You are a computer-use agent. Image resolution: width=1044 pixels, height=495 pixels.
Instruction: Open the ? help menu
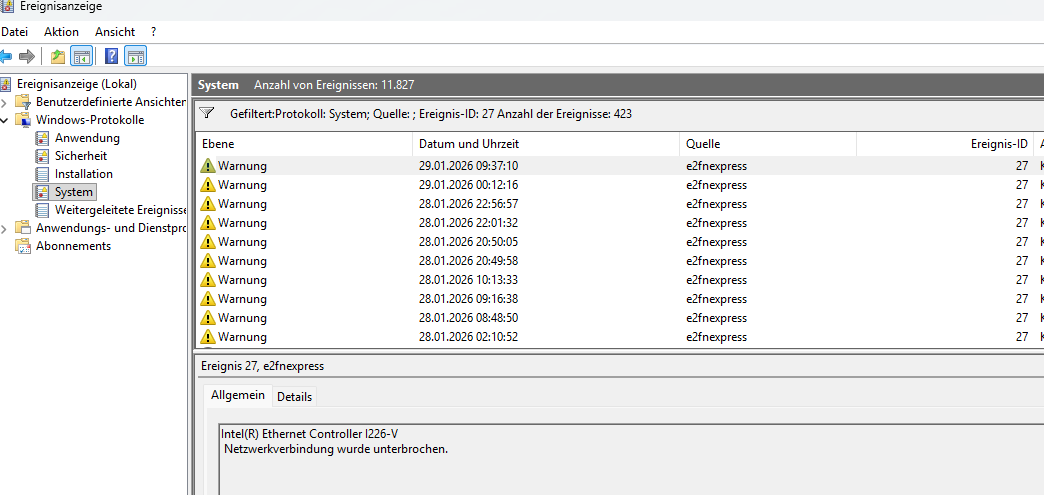pos(154,31)
